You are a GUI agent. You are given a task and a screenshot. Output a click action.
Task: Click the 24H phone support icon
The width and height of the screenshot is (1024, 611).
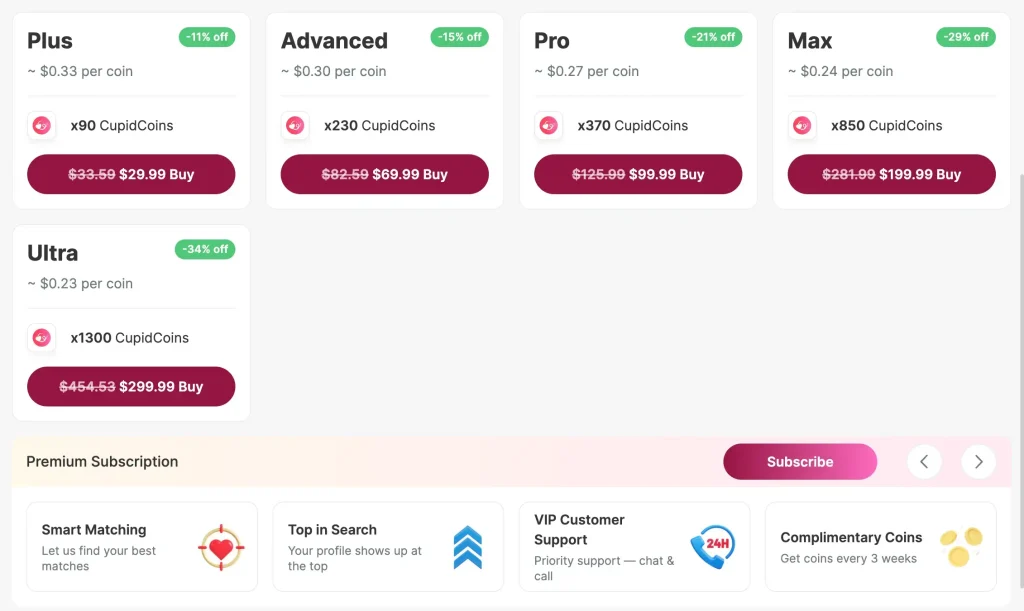(x=712, y=547)
